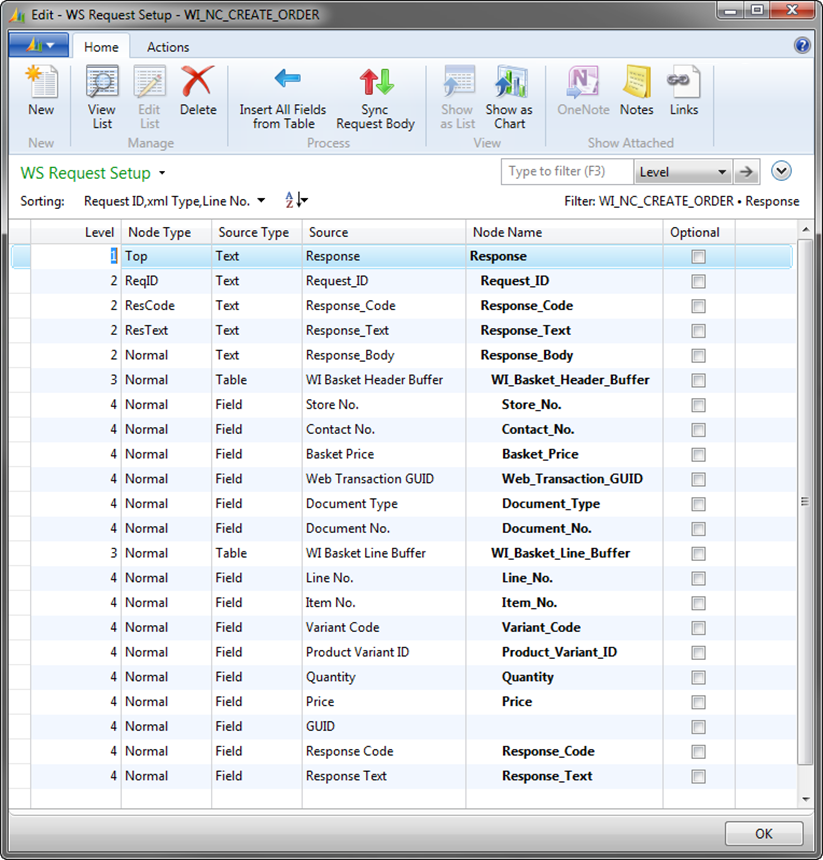823x860 pixels.
Task: Open the attached Notes
Action: tap(636, 91)
